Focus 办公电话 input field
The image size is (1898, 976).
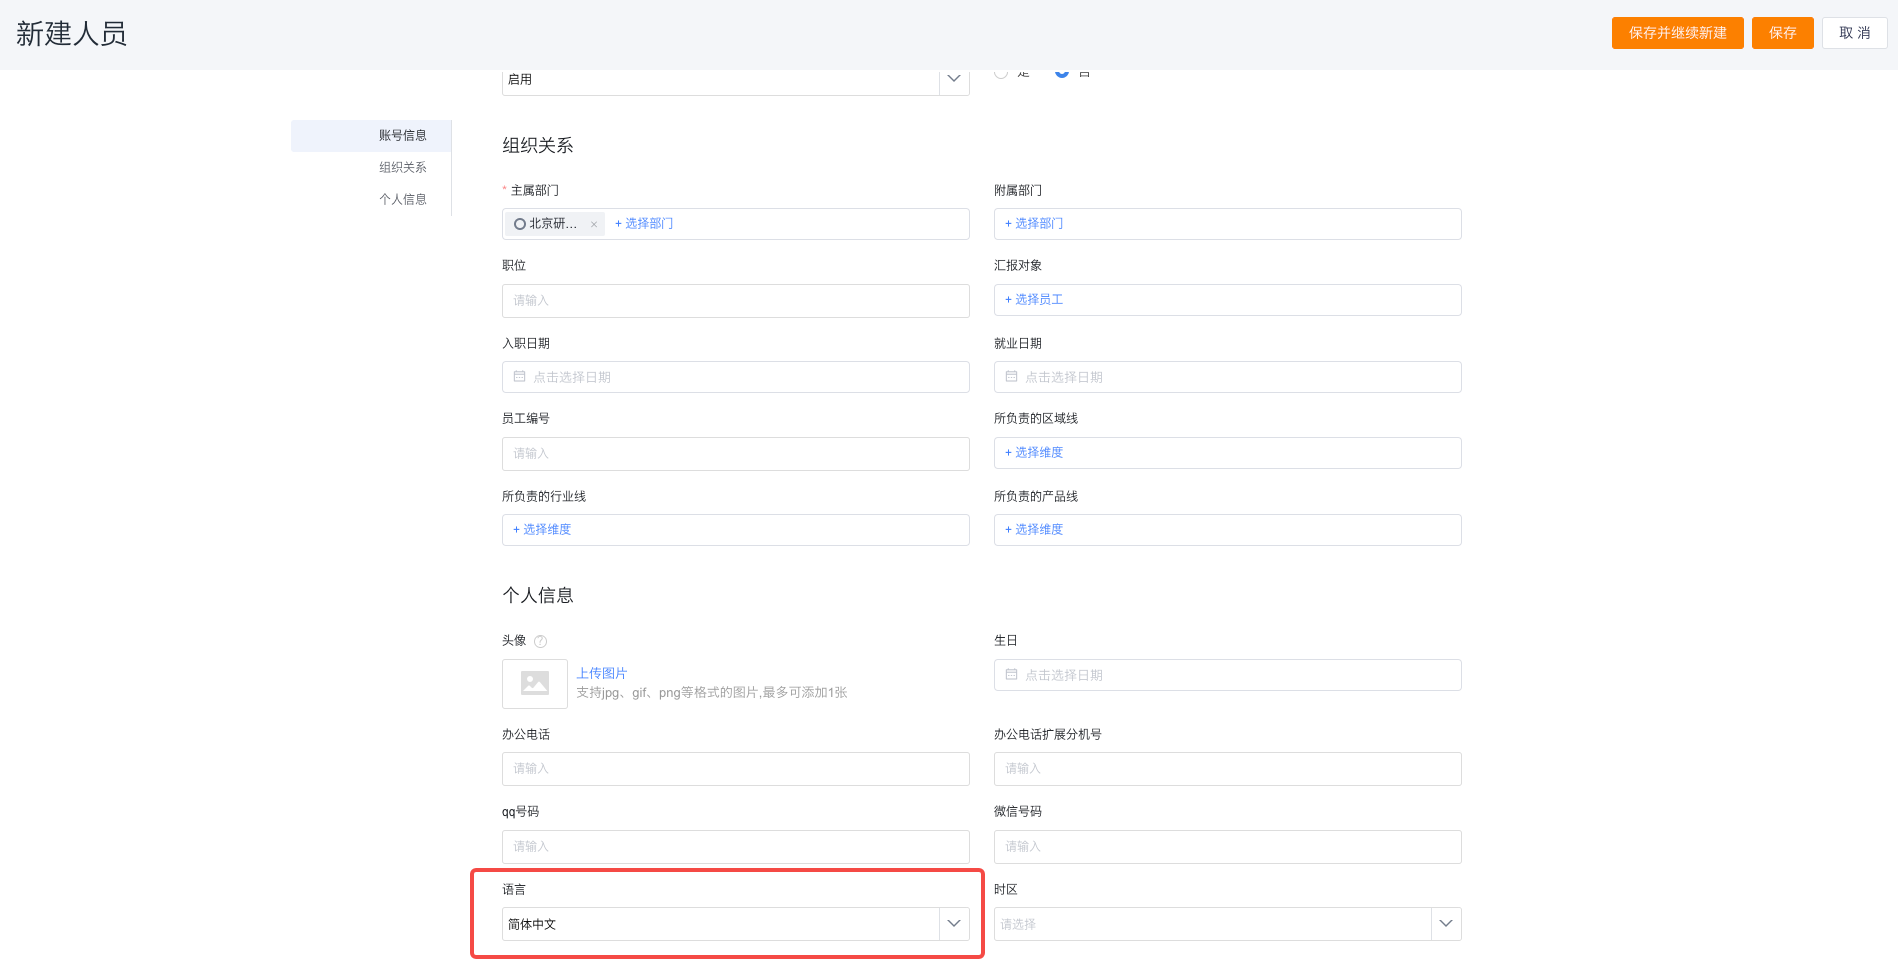(736, 769)
